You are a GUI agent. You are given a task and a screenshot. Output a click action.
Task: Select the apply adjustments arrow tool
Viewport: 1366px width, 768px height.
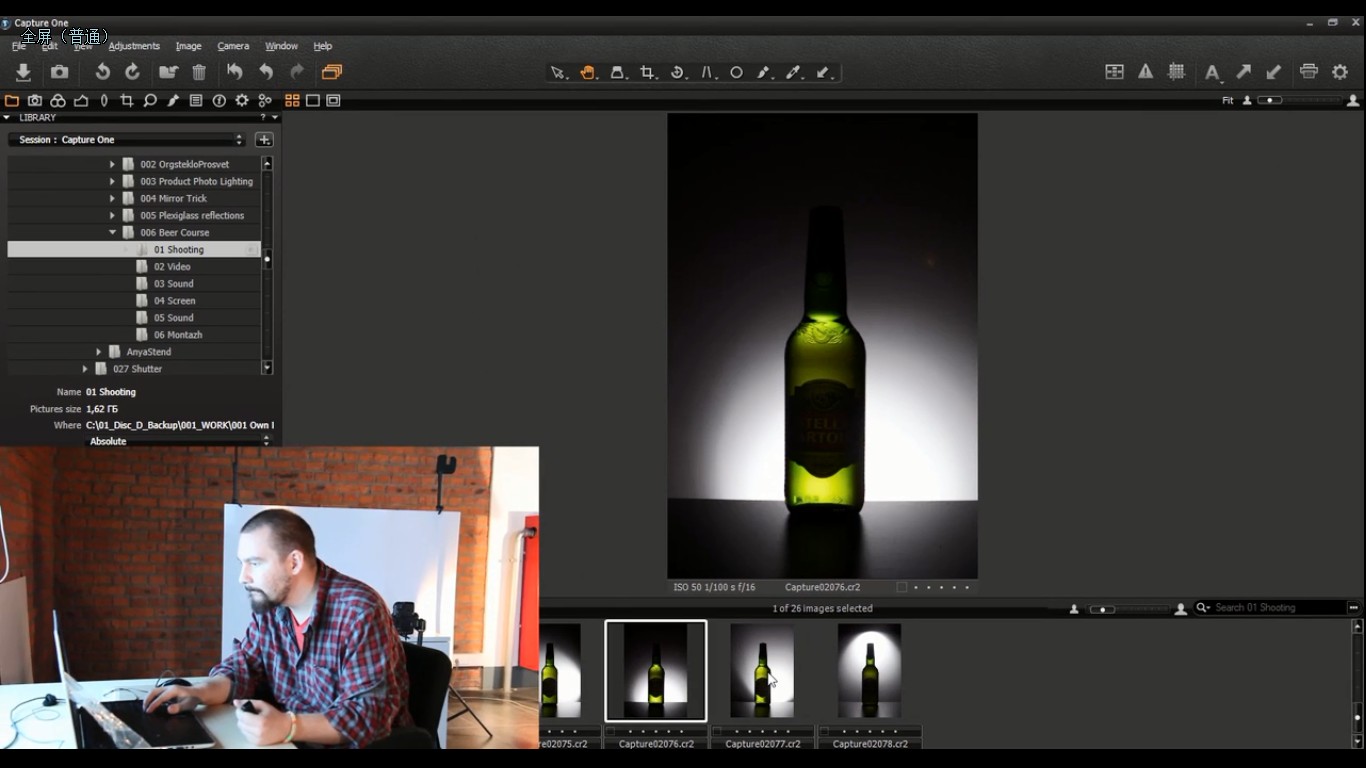tap(825, 73)
